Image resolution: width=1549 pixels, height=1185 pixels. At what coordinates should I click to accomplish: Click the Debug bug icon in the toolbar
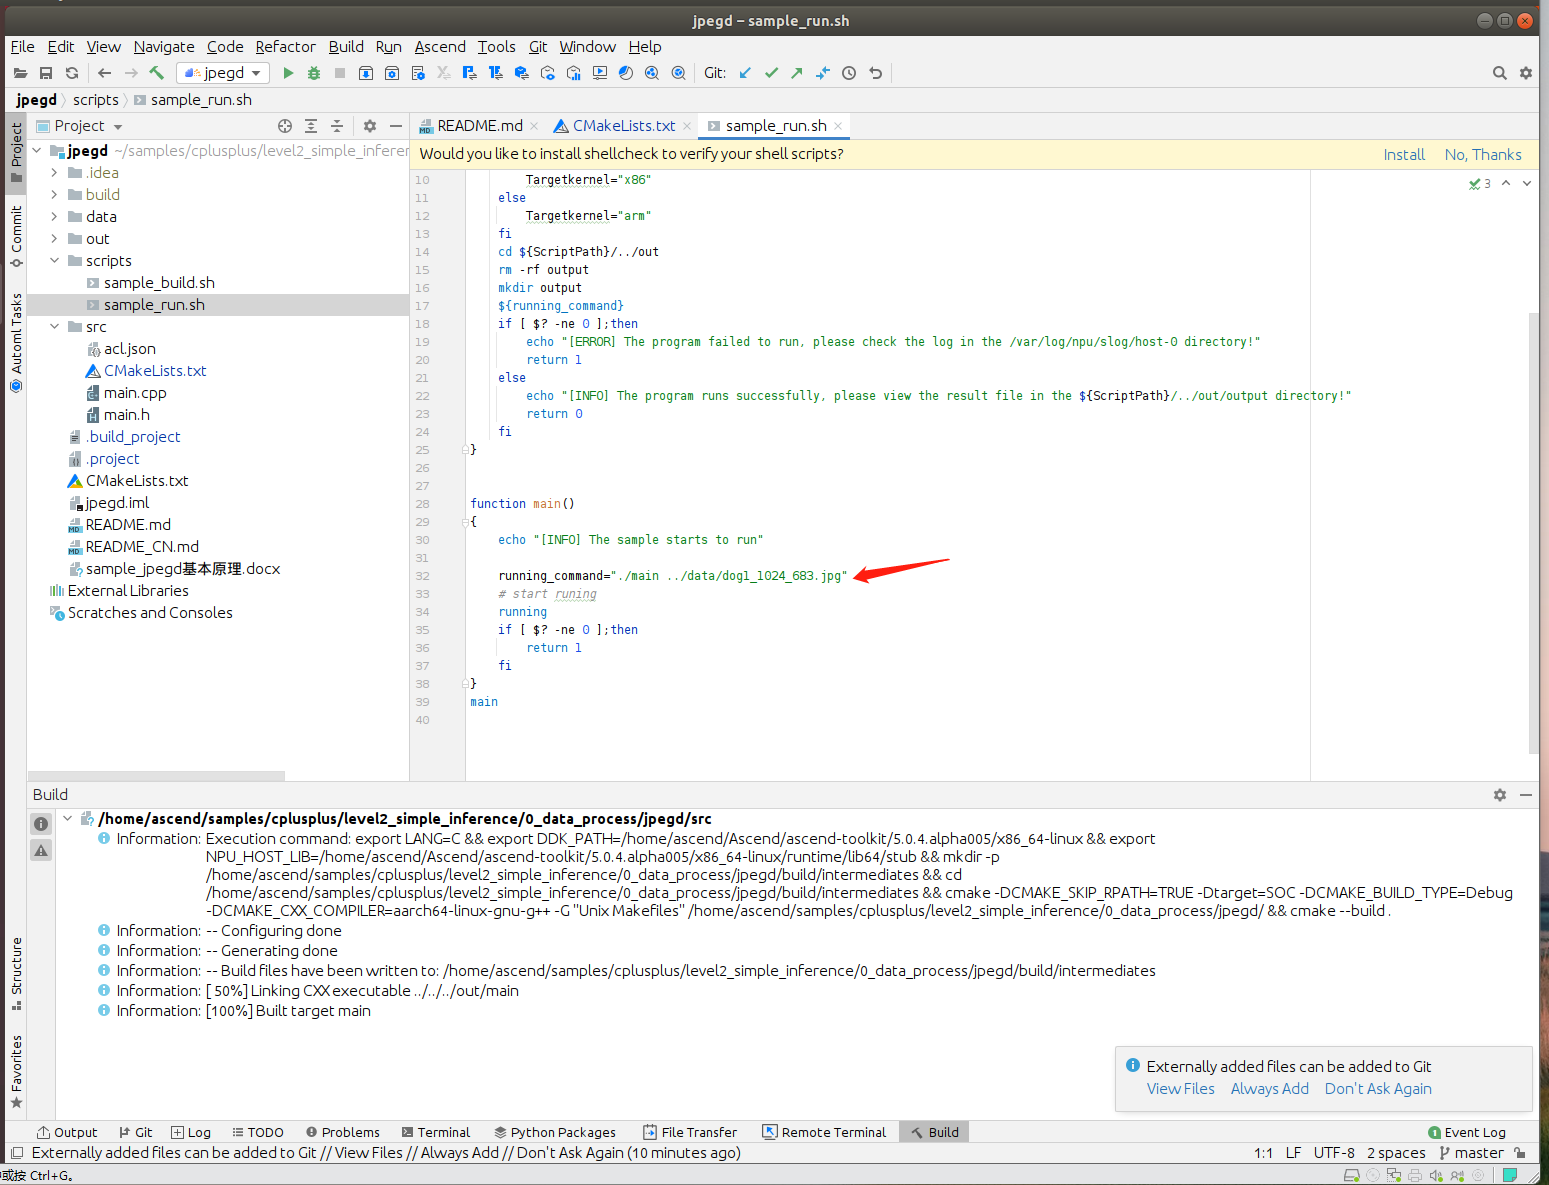pos(314,73)
